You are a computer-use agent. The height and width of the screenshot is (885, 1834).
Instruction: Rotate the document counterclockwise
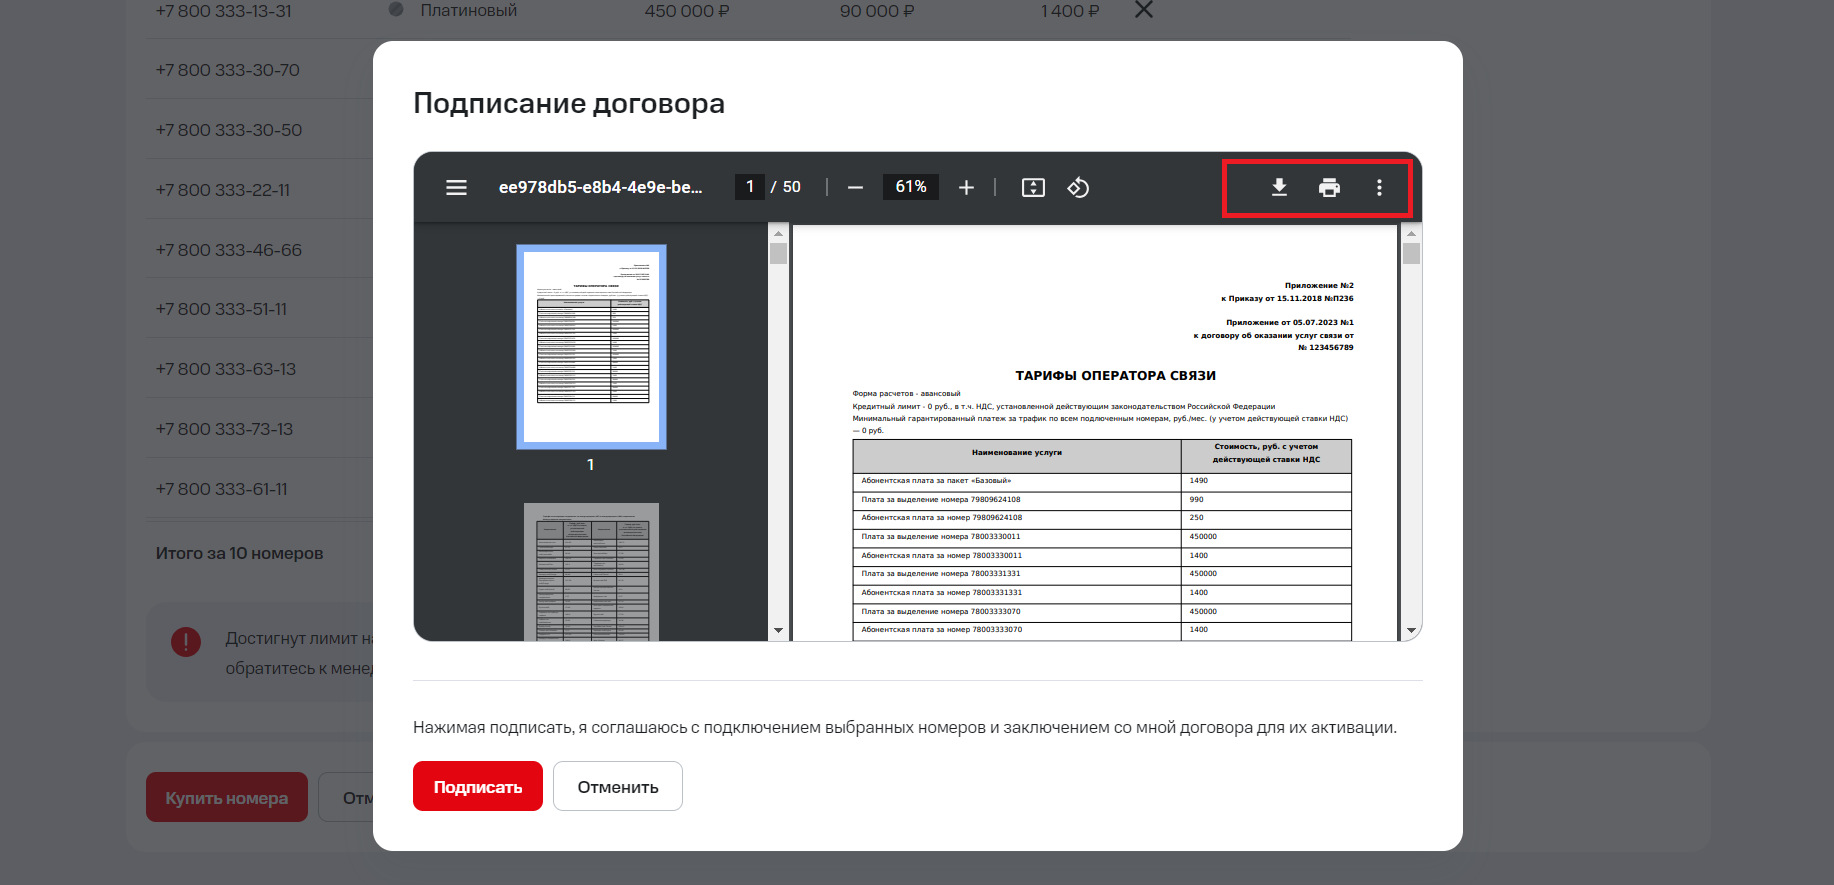click(x=1078, y=188)
